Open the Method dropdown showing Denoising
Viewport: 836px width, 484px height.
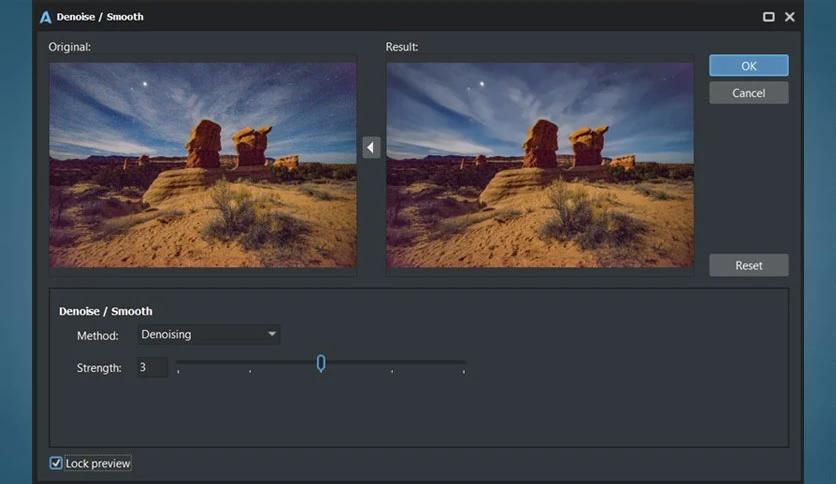click(208, 334)
